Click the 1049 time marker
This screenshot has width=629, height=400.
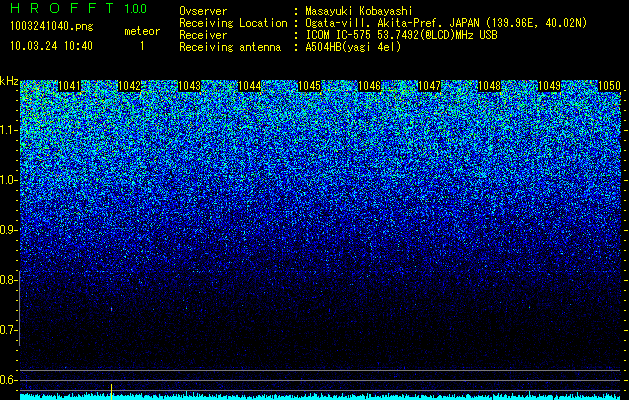coord(550,86)
